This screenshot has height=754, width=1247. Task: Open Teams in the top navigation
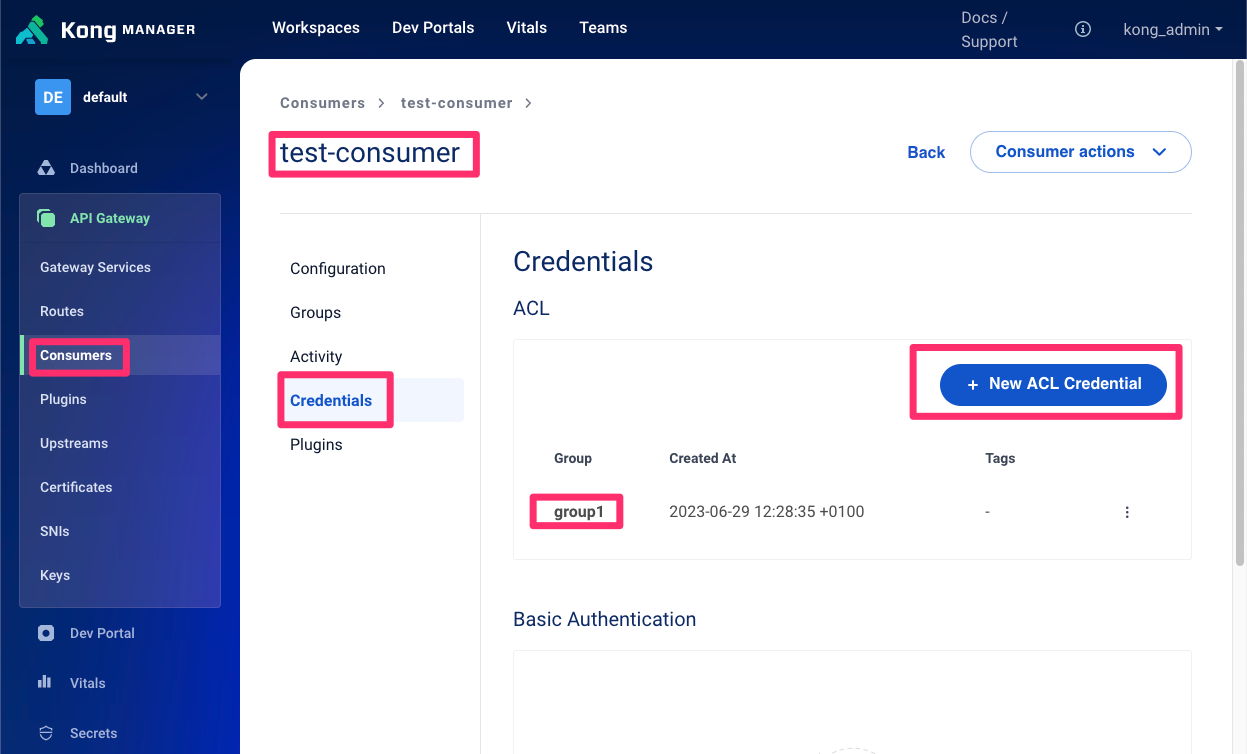click(603, 28)
